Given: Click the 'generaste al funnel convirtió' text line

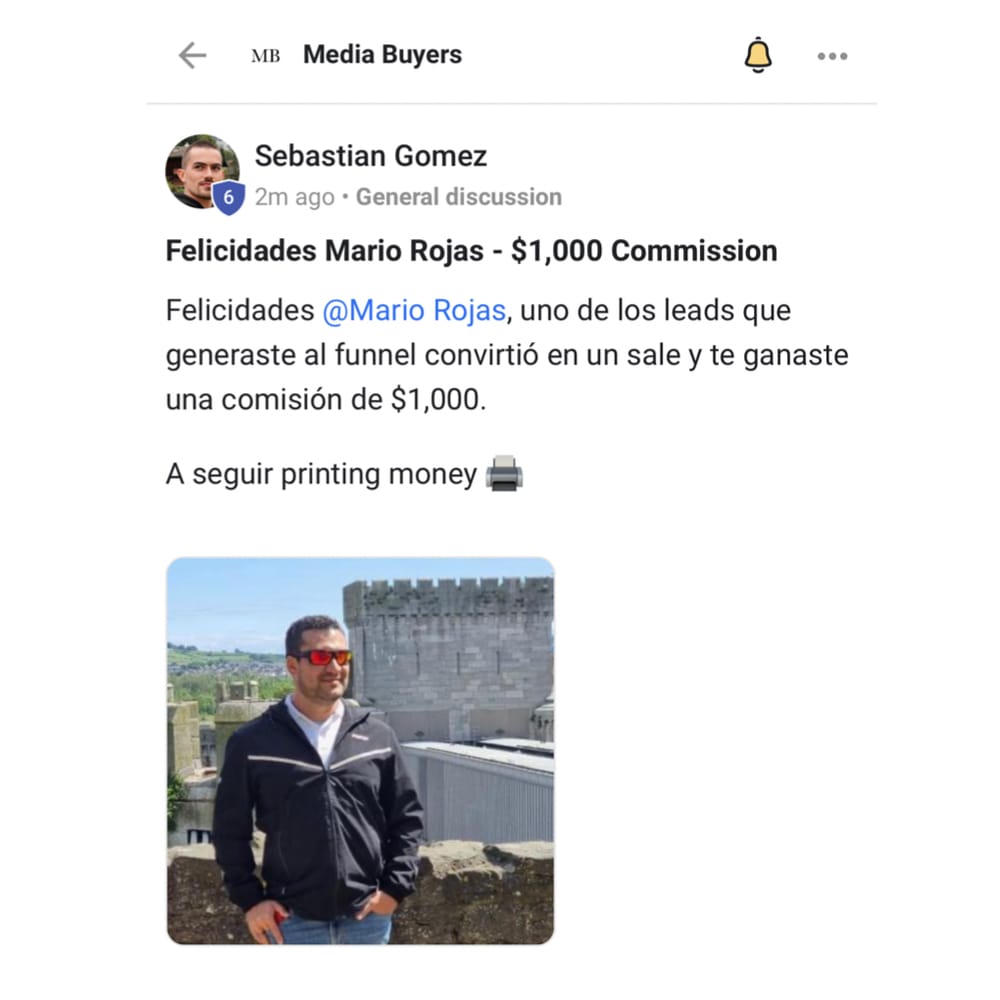Looking at the screenshot, I should (507, 355).
